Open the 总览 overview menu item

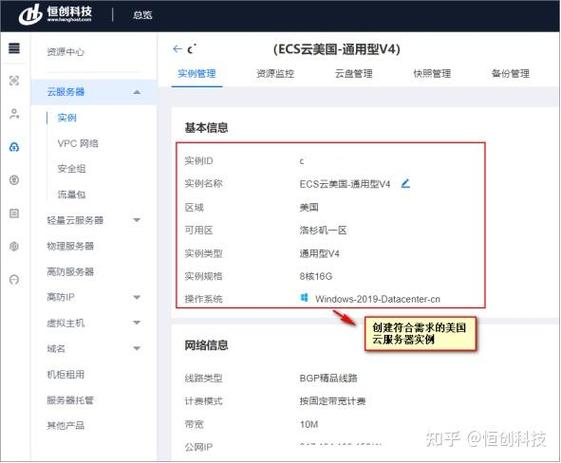[142, 15]
